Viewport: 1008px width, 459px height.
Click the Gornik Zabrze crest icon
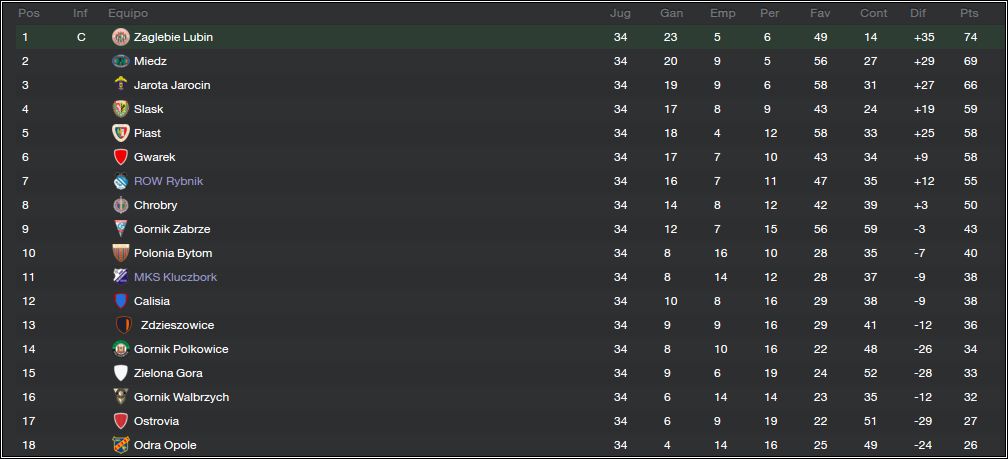pyautogui.click(x=121, y=229)
